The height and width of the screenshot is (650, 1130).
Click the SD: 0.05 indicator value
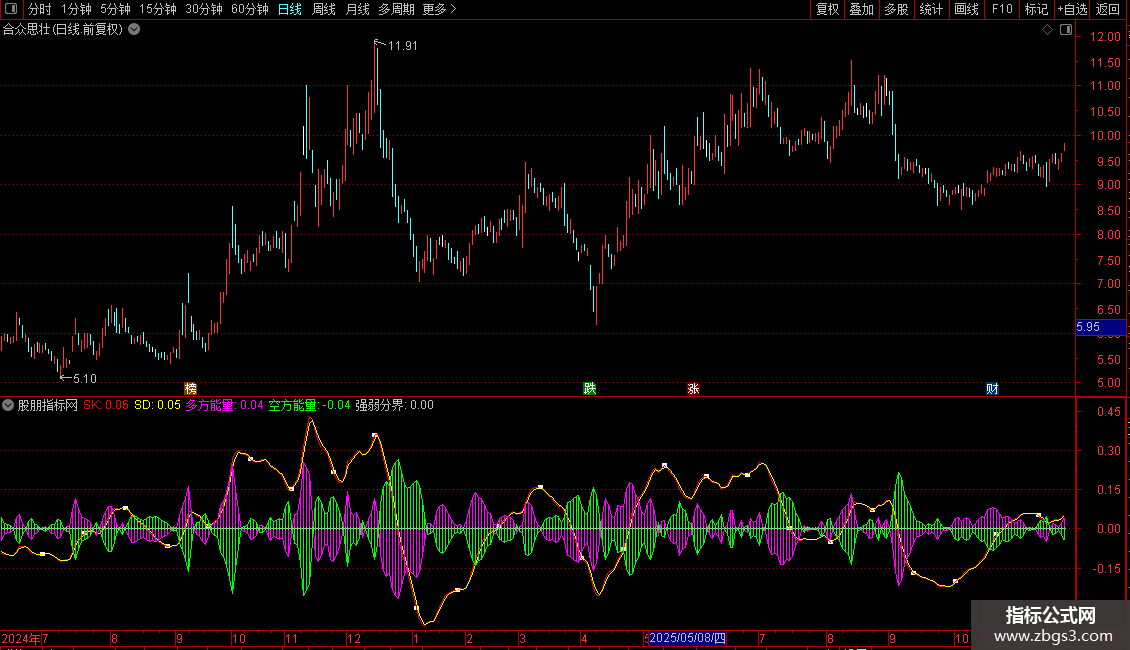tap(157, 405)
